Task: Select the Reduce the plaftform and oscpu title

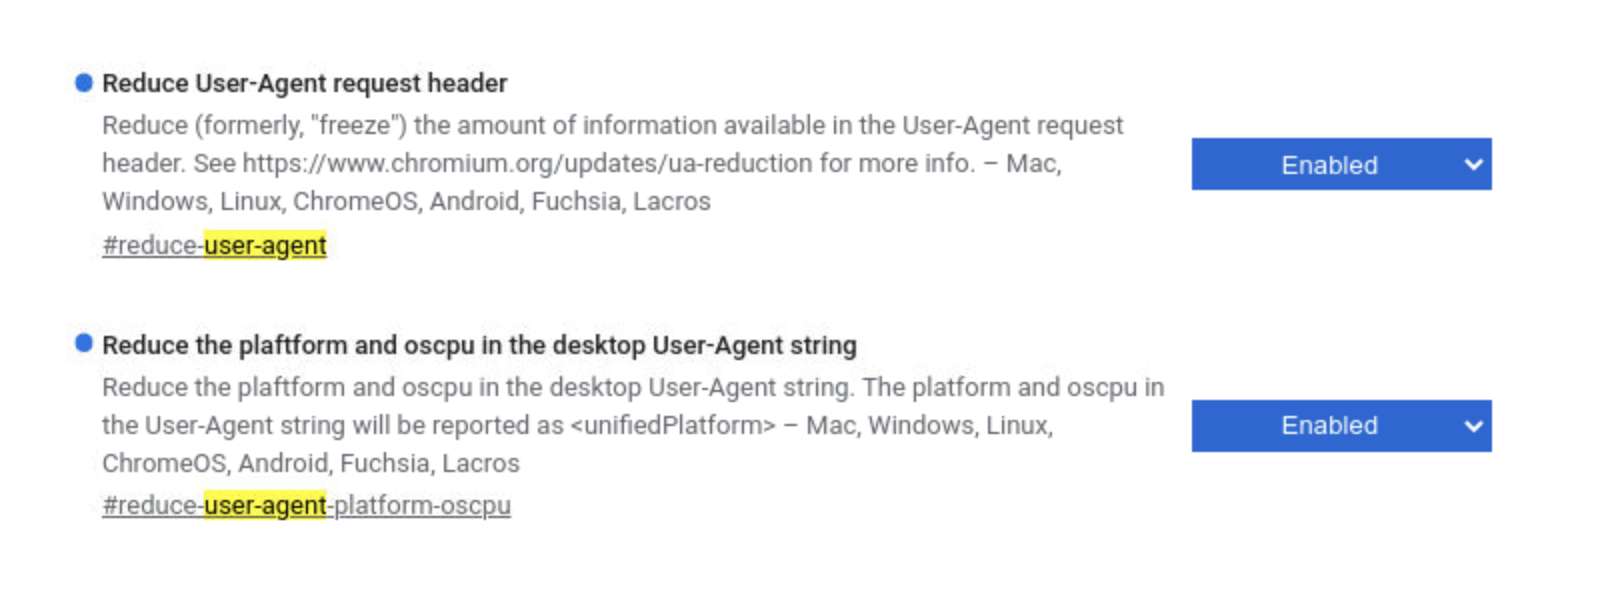Action: click(479, 345)
